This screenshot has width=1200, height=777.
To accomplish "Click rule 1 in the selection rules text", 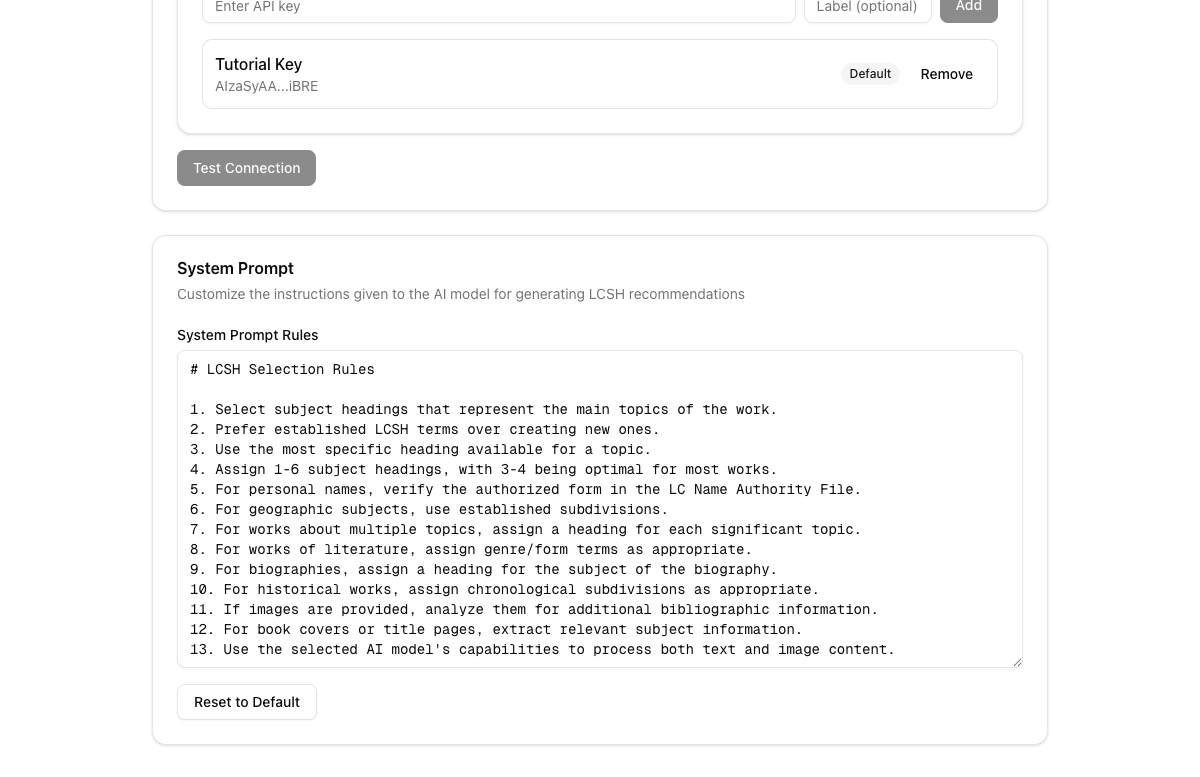I will coord(483,409).
